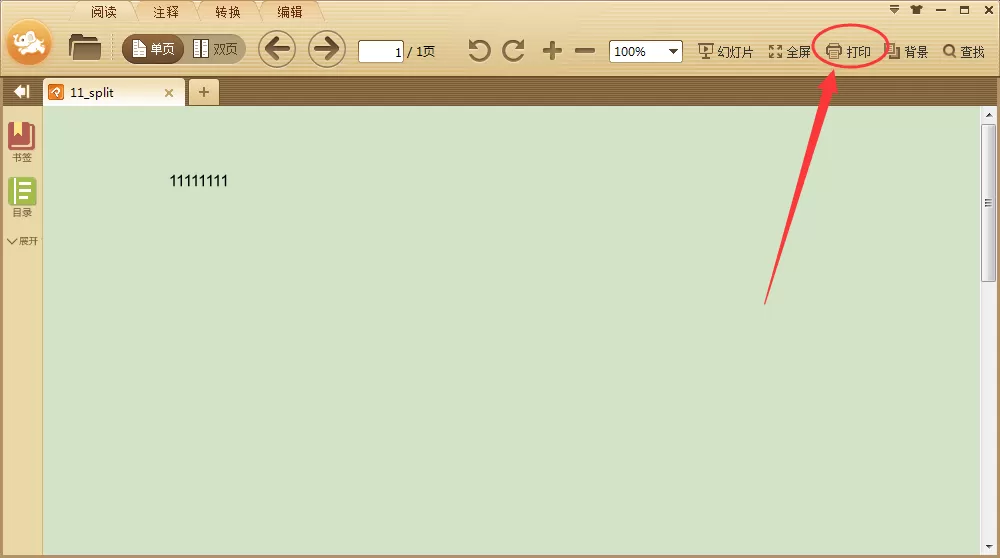Enter fullscreen 全屏 mode
Screen dimensions: 1000x558
coord(790,52)
